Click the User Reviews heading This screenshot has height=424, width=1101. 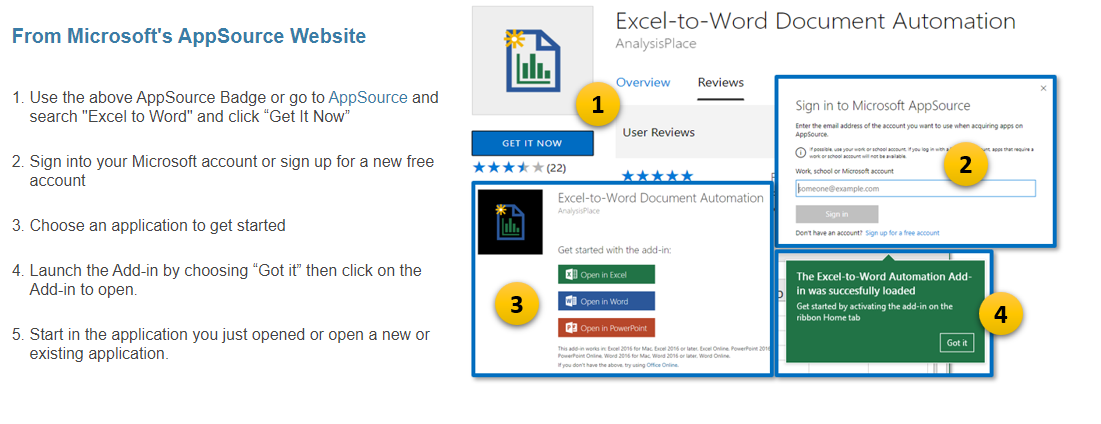(x=659, y=132)
